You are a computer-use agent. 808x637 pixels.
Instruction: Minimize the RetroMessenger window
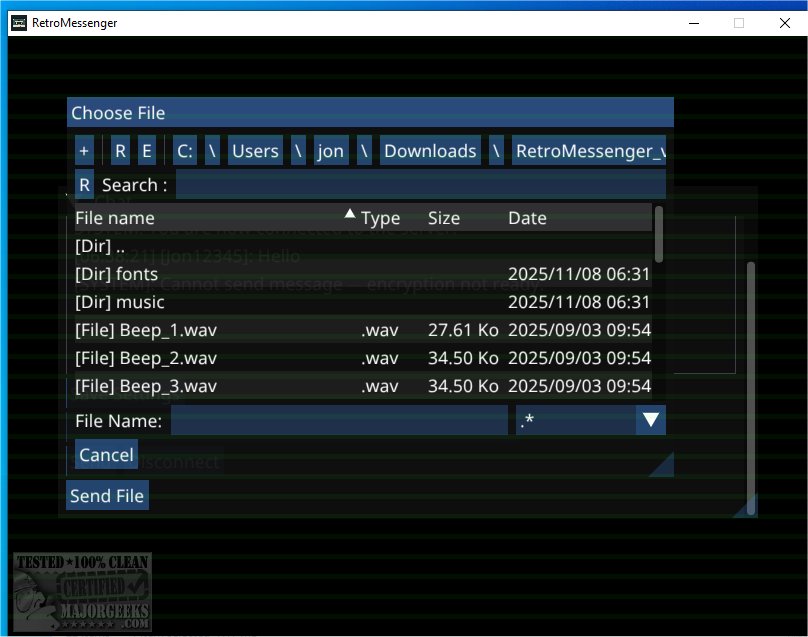coord(694,23)
